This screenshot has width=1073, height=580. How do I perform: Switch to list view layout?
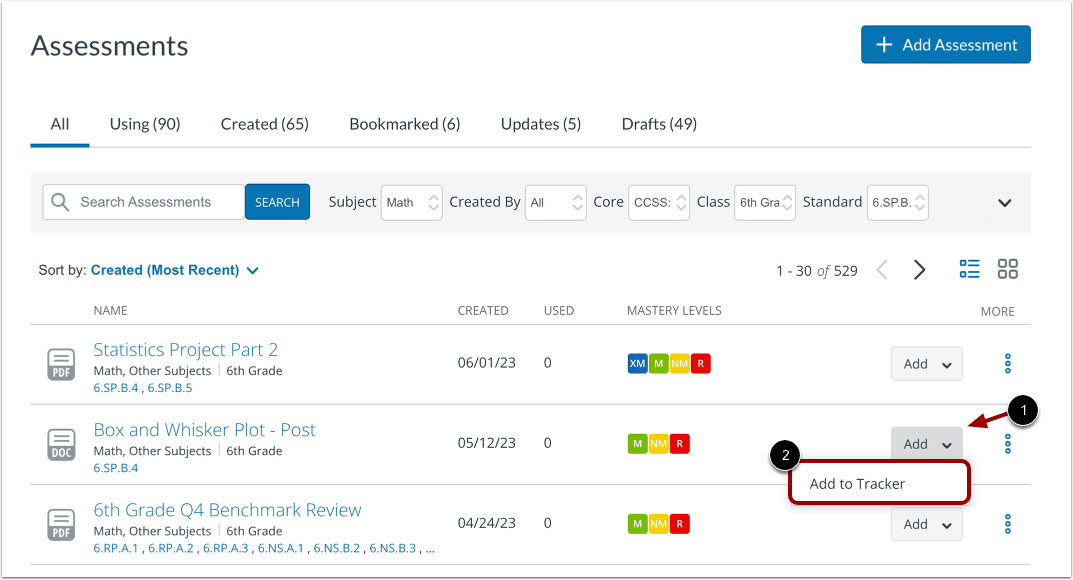tap(969, 269)
